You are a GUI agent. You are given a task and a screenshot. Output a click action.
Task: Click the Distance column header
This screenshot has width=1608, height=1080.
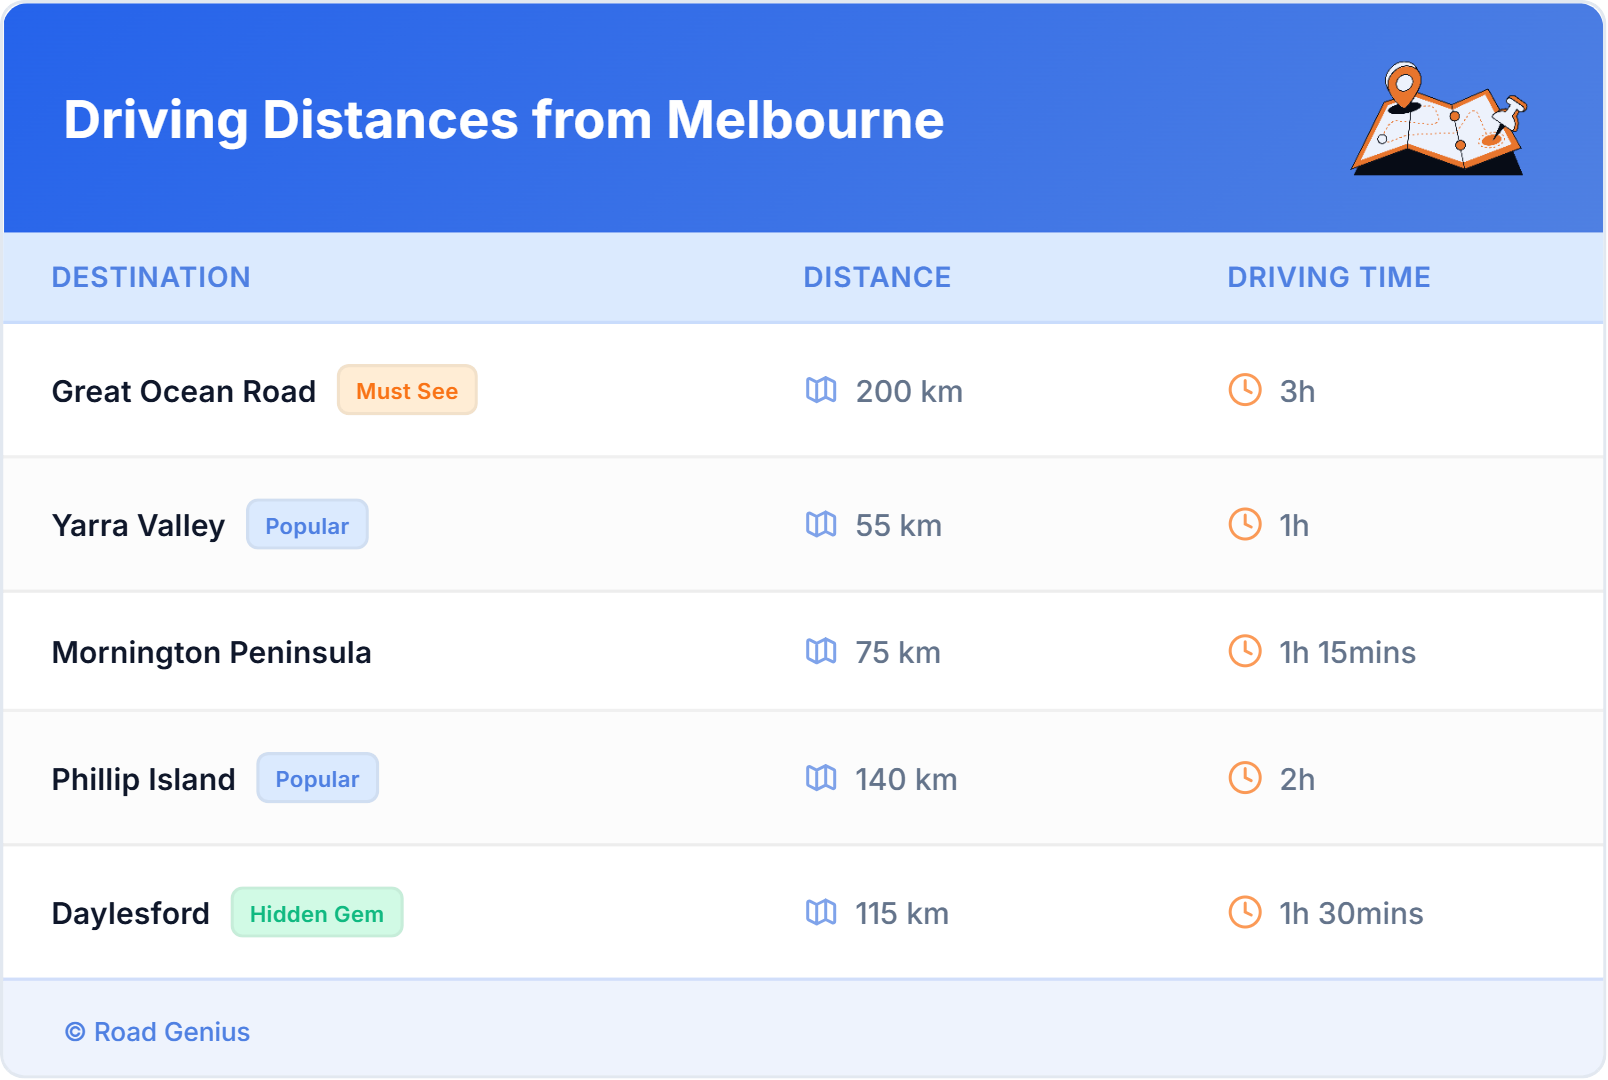tap(877, 277)
